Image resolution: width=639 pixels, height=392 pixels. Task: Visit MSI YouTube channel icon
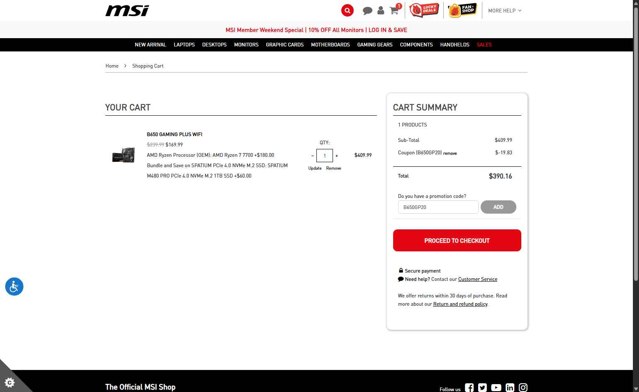coord(496,388)
